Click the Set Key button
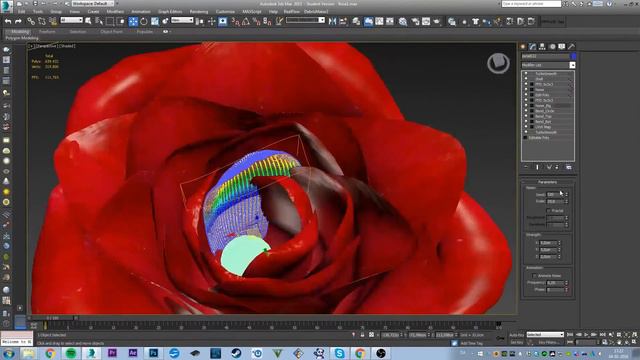The height and width of the screenshot is (360, 640). (x=516, y=342)
